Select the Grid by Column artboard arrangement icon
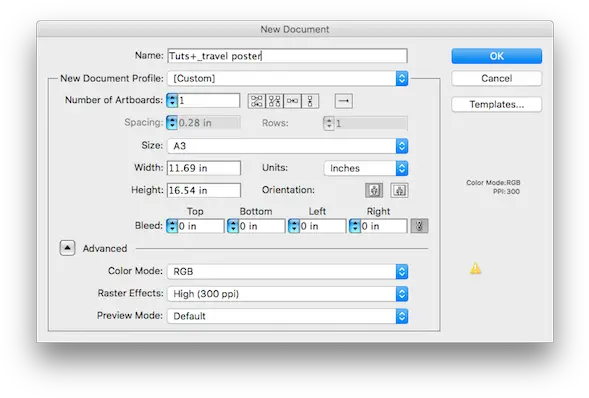Image resolution: width=589 pixels, height=398 pixels. pyautogui.click(x=275, y=101)
